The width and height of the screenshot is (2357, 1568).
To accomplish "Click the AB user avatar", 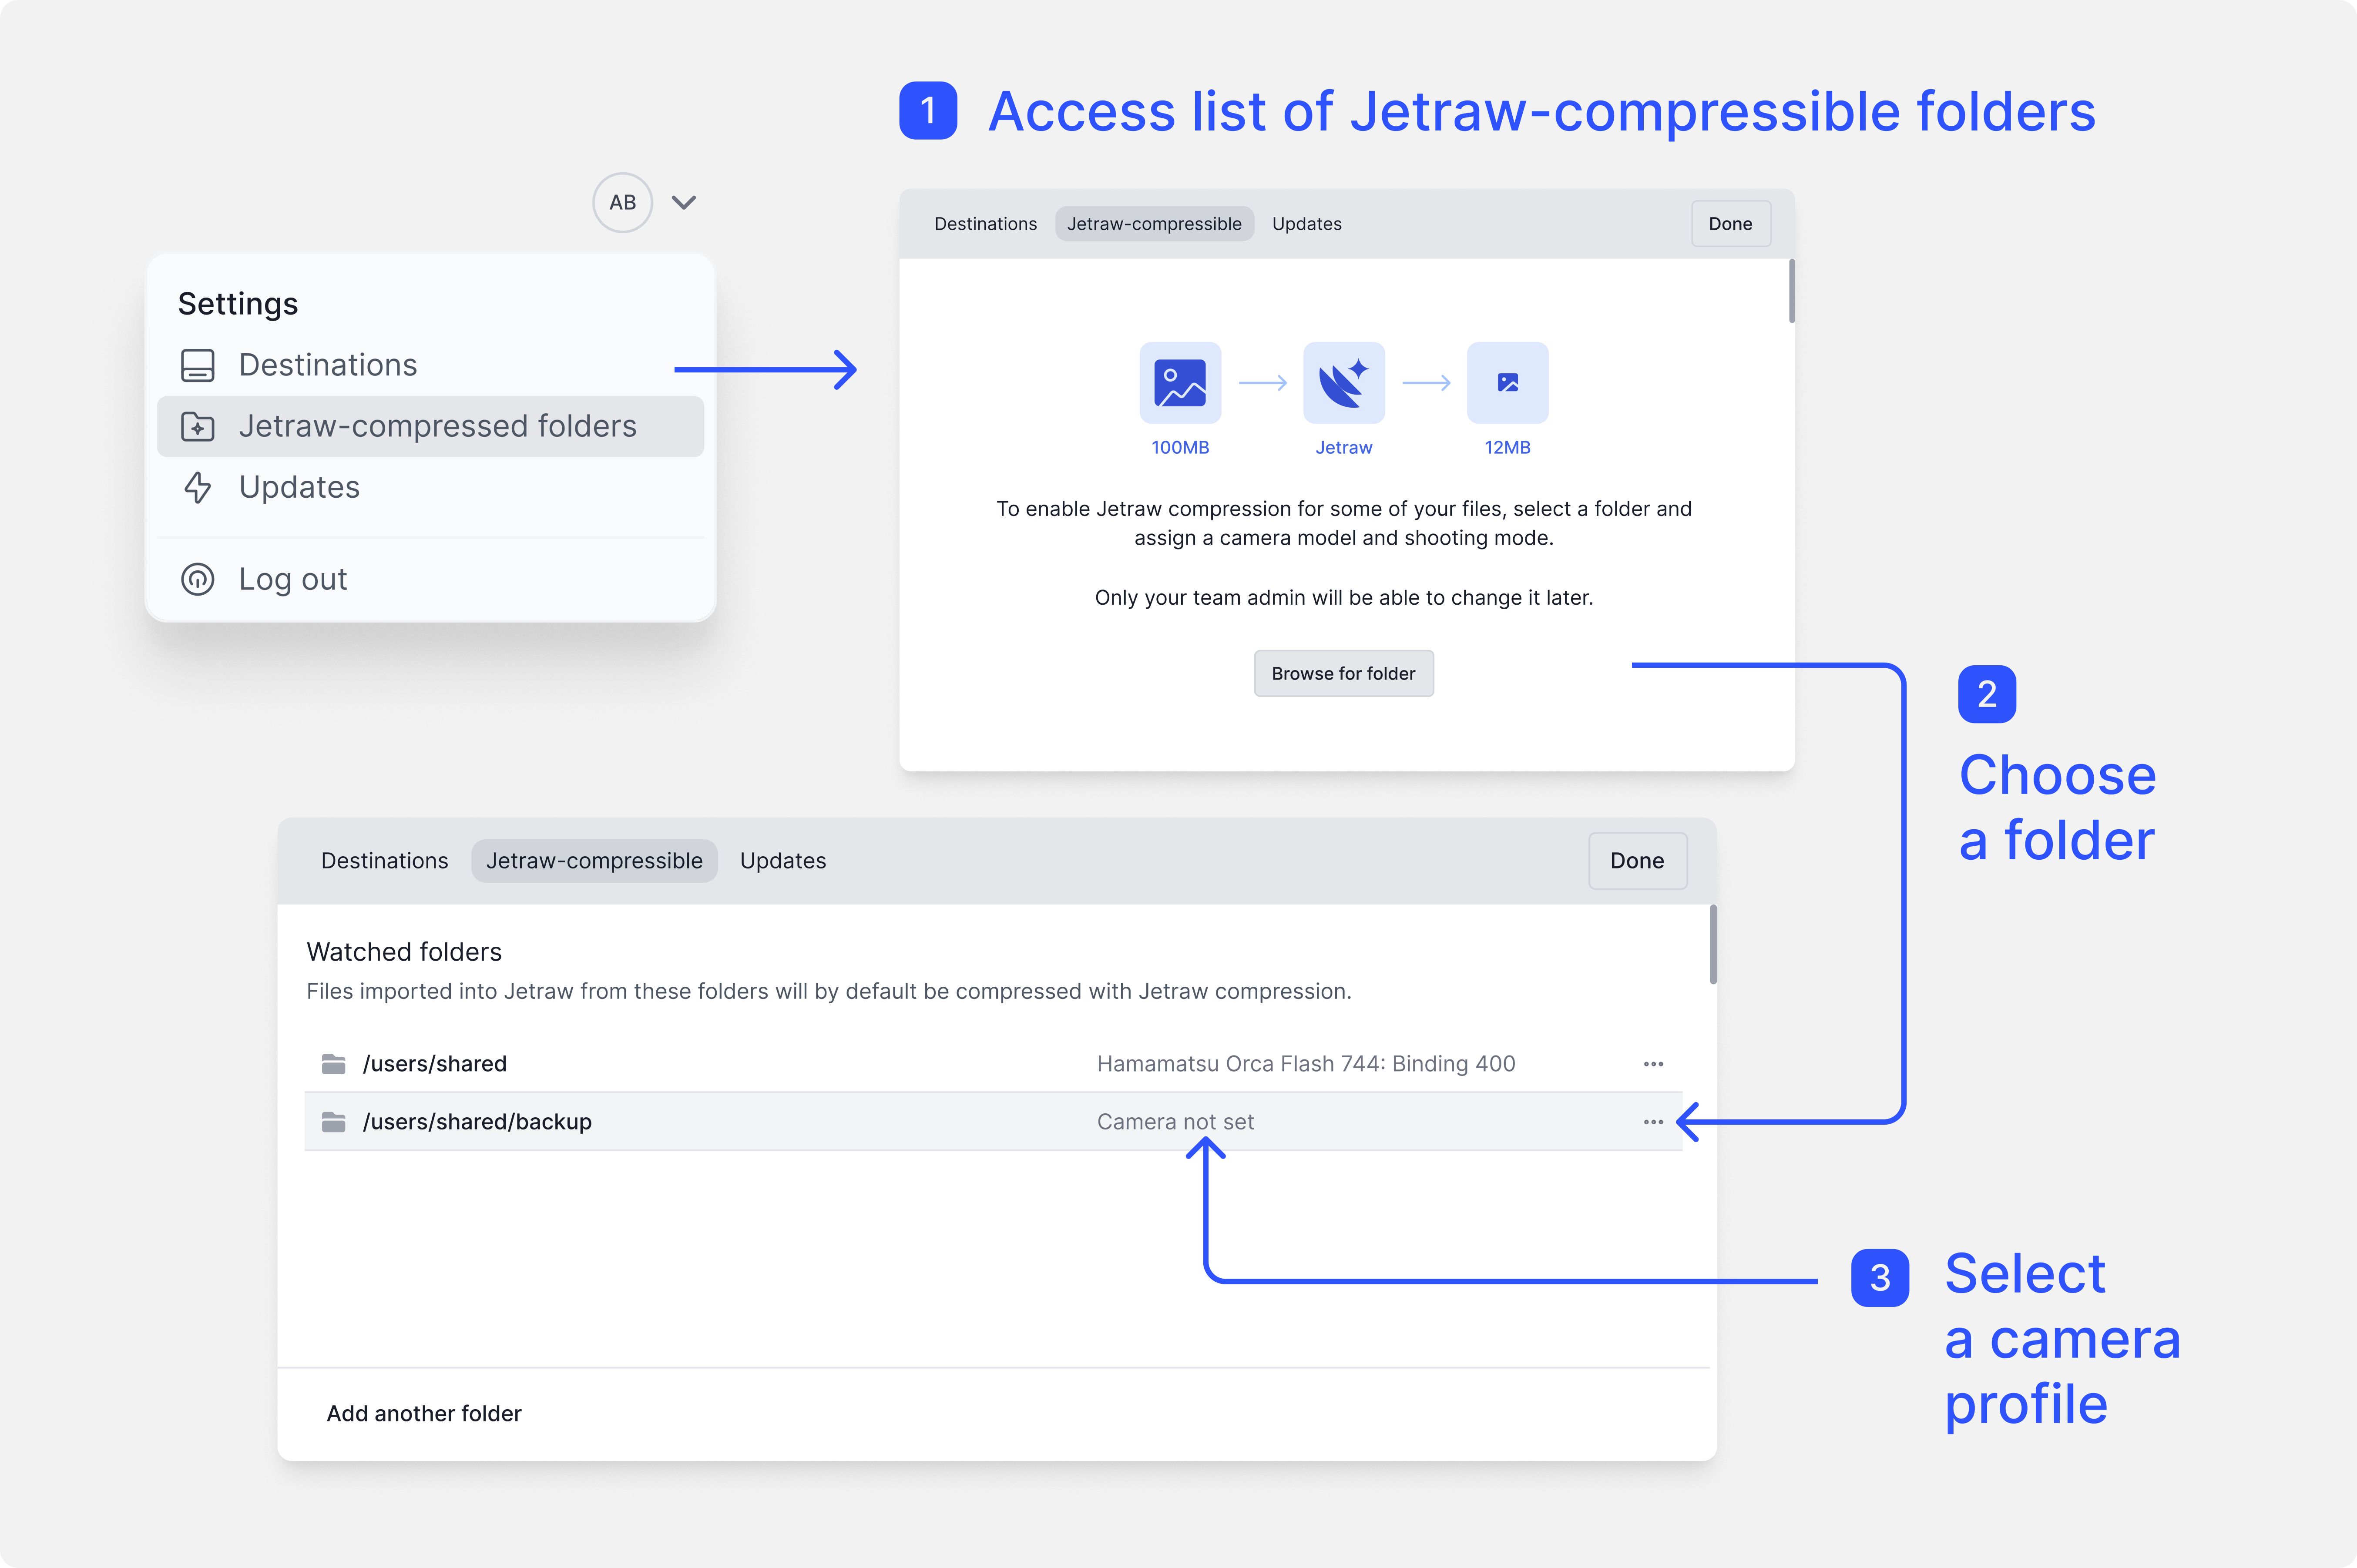I will 622,203.
